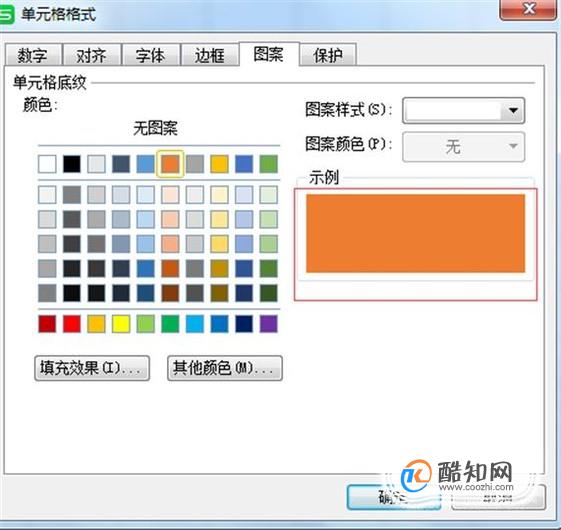Screen dimensions: 561x530
Task: Select the 字体 tab
Action: coord(151,55)
